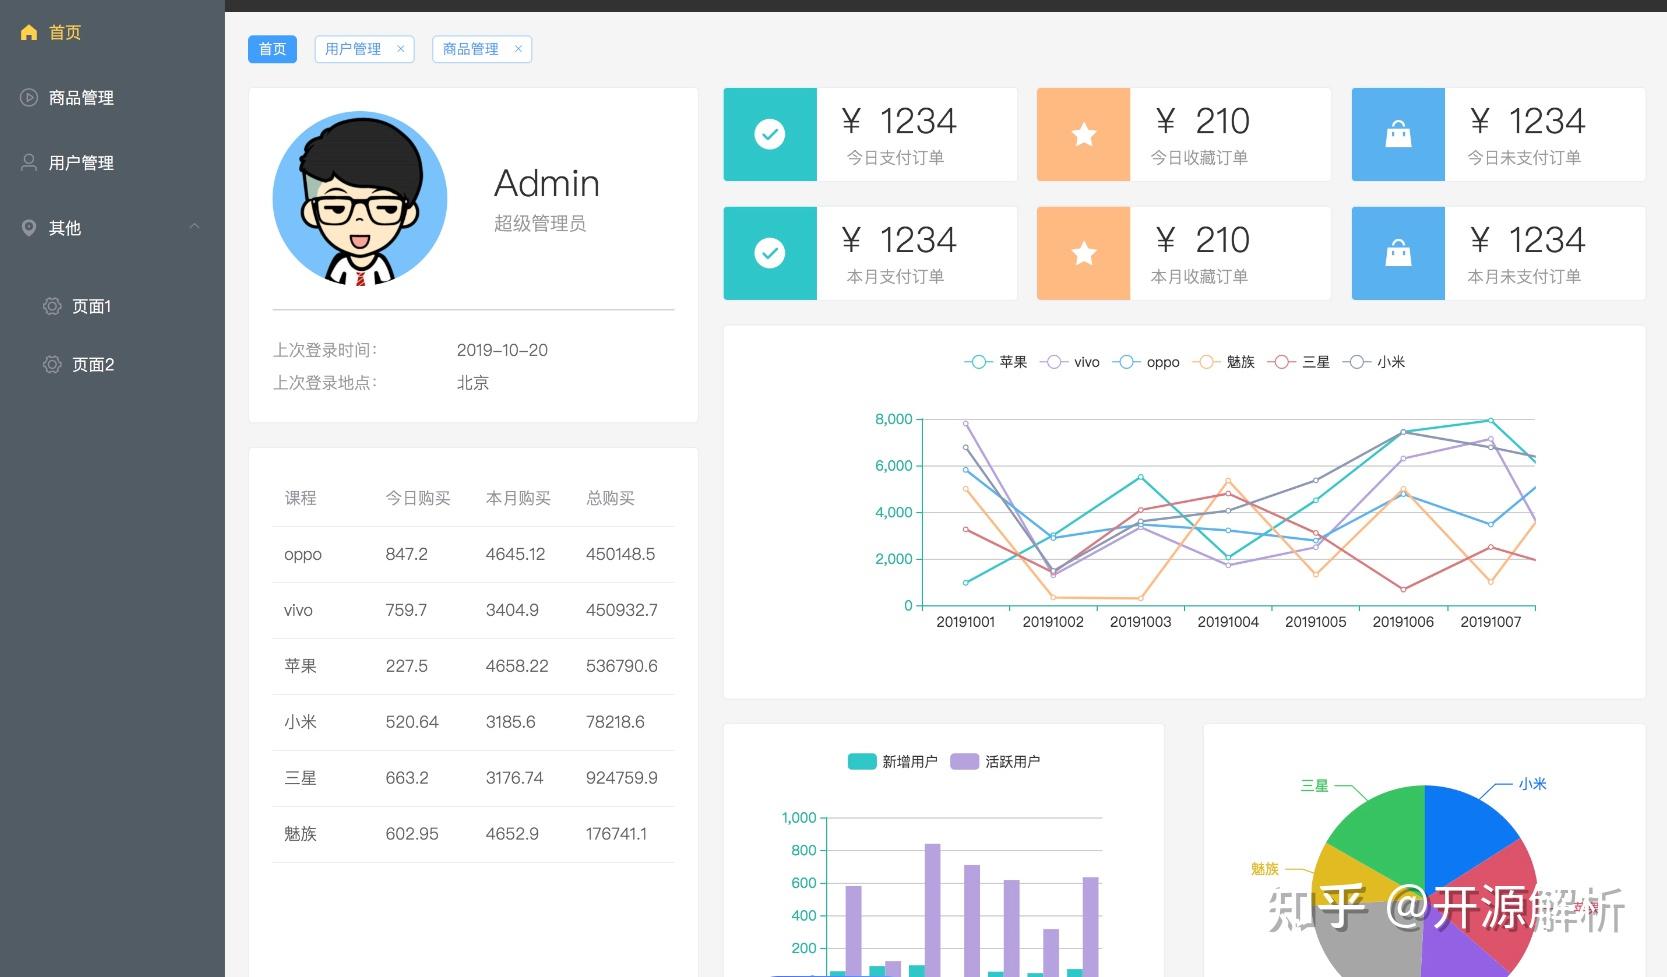Image resolution: width=1667 pixels, height=977 pixels.
Task: Open 页面1 submenu item
Action: (x=112, y=306)
